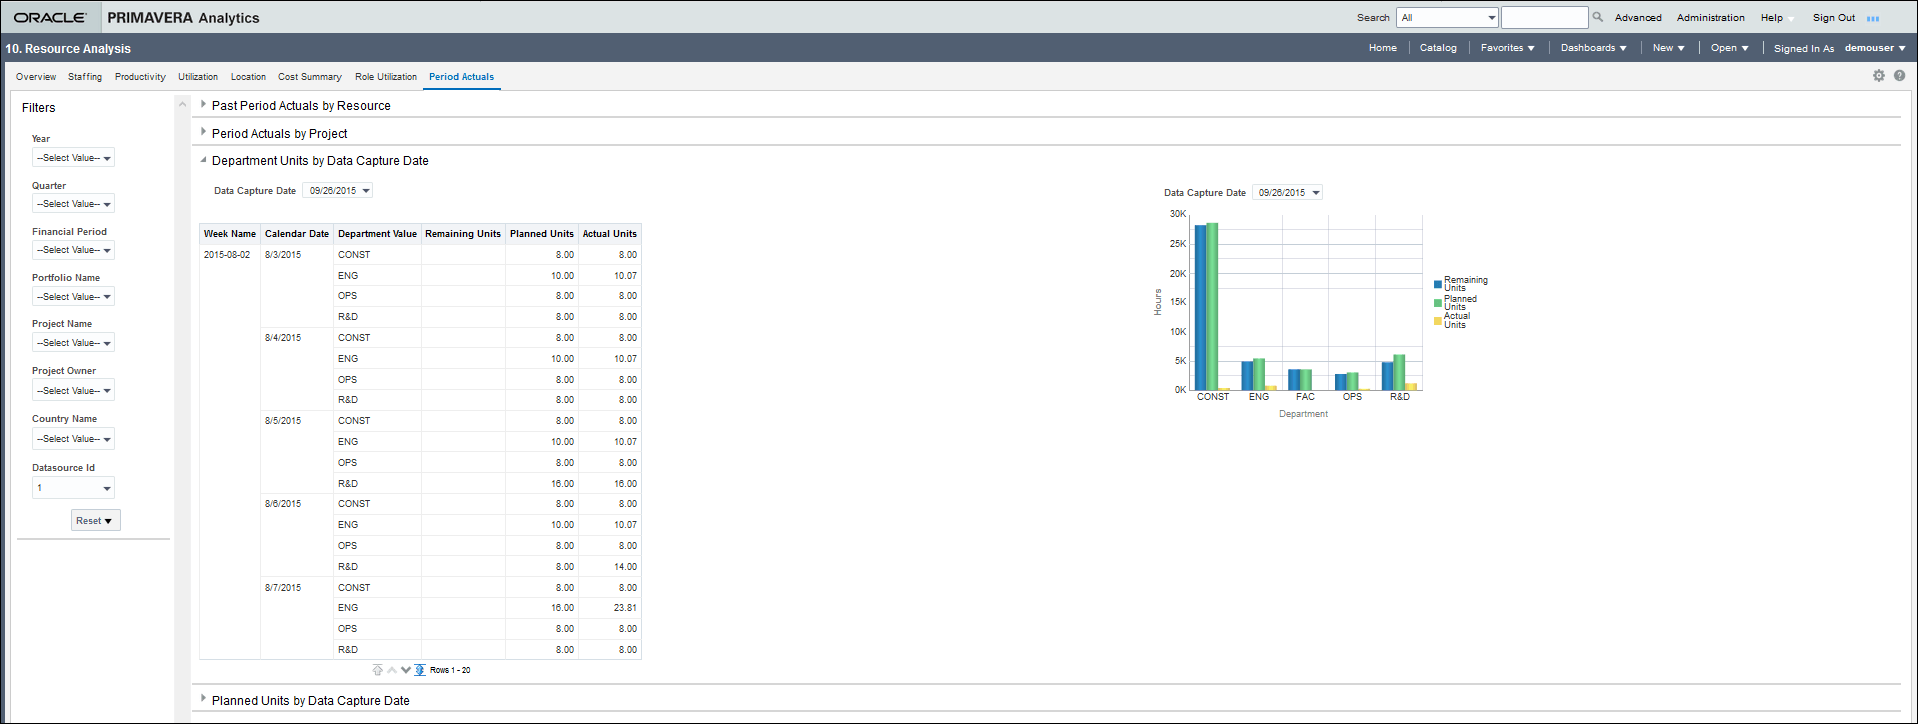Open the New menu

[x=1668, y=48]
